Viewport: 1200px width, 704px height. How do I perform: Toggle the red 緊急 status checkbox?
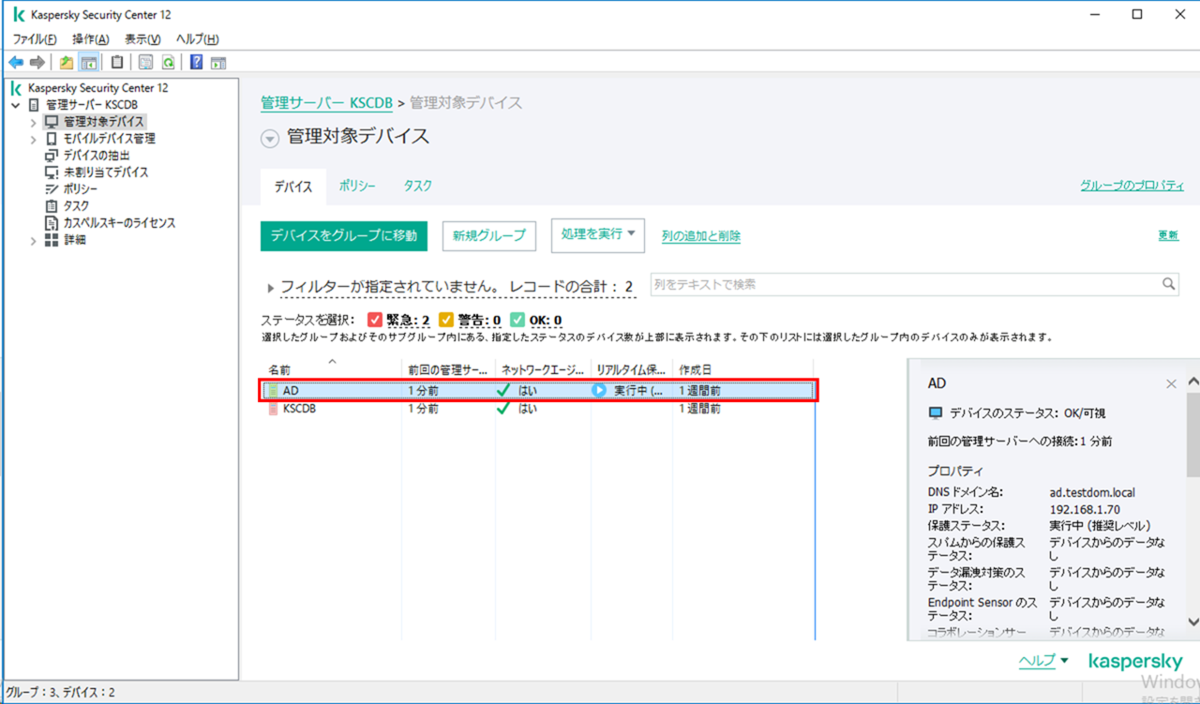coord(375,321)
